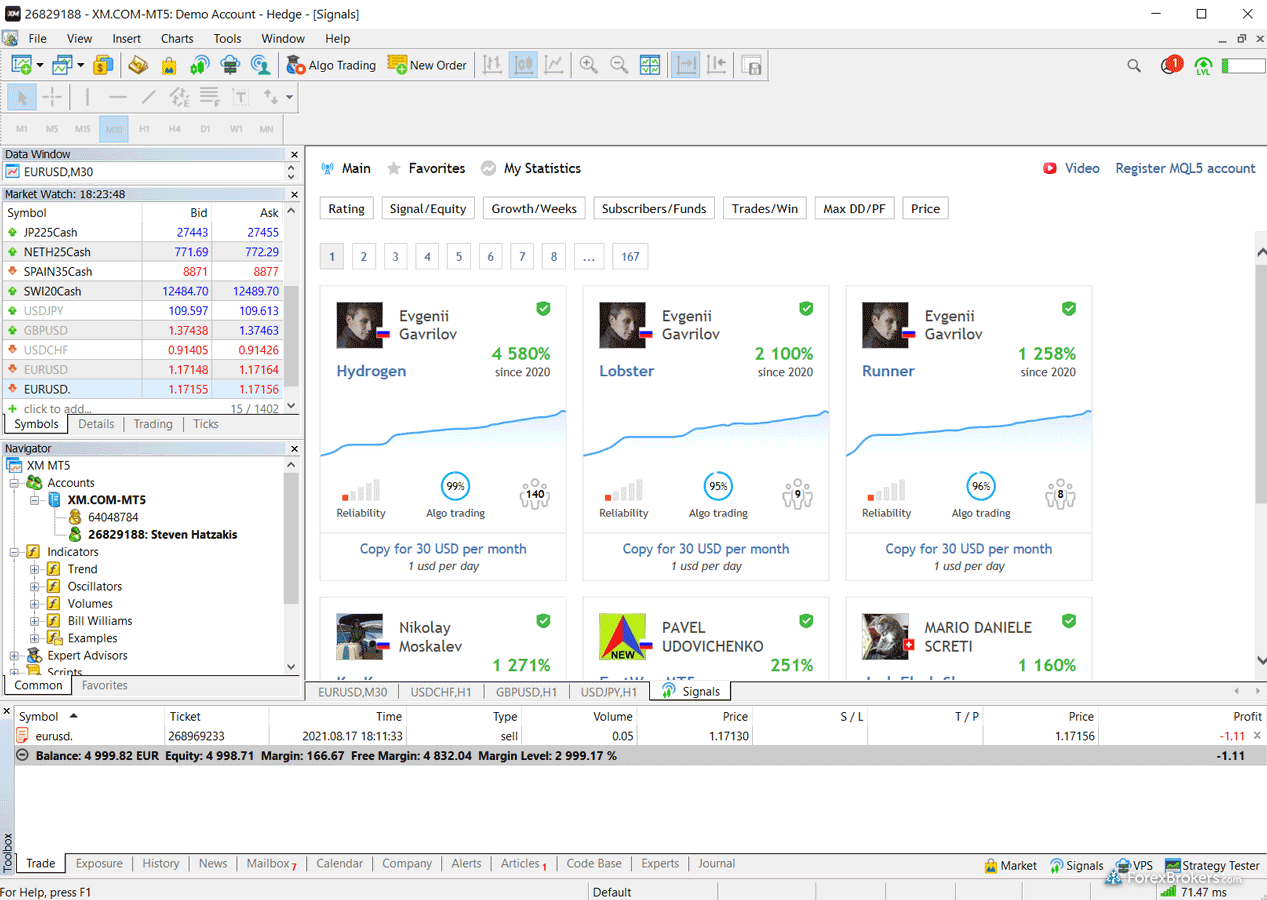Click the notifications icon with red badge
The image size is (1267, 900).
(x=1170, y=65)
